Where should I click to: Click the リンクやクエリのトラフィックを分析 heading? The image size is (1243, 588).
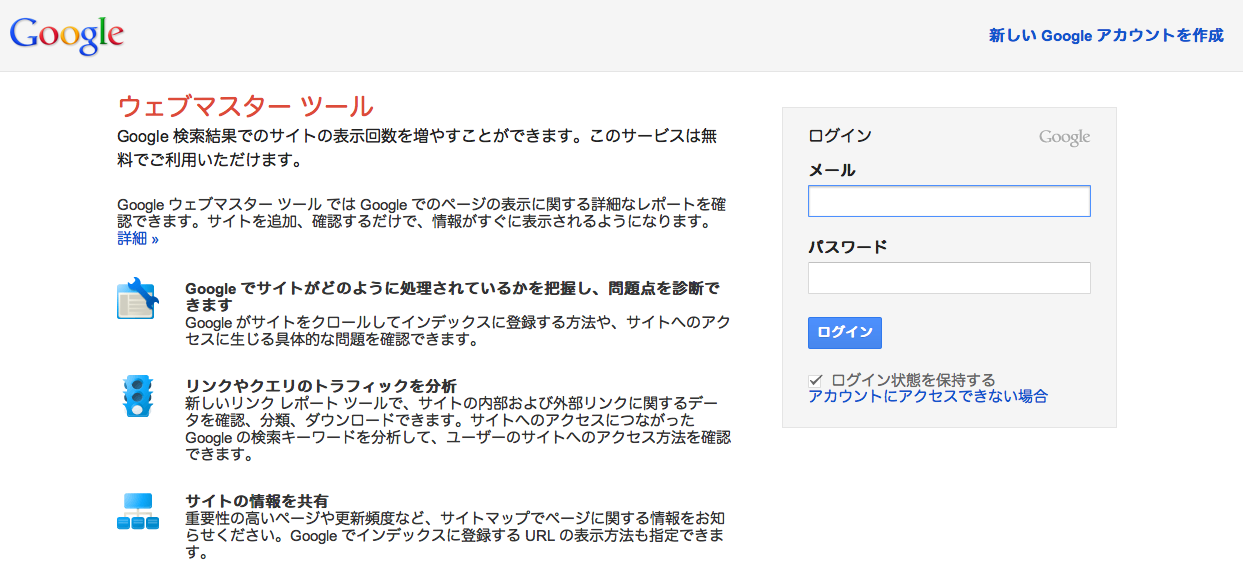click(321, 386)
